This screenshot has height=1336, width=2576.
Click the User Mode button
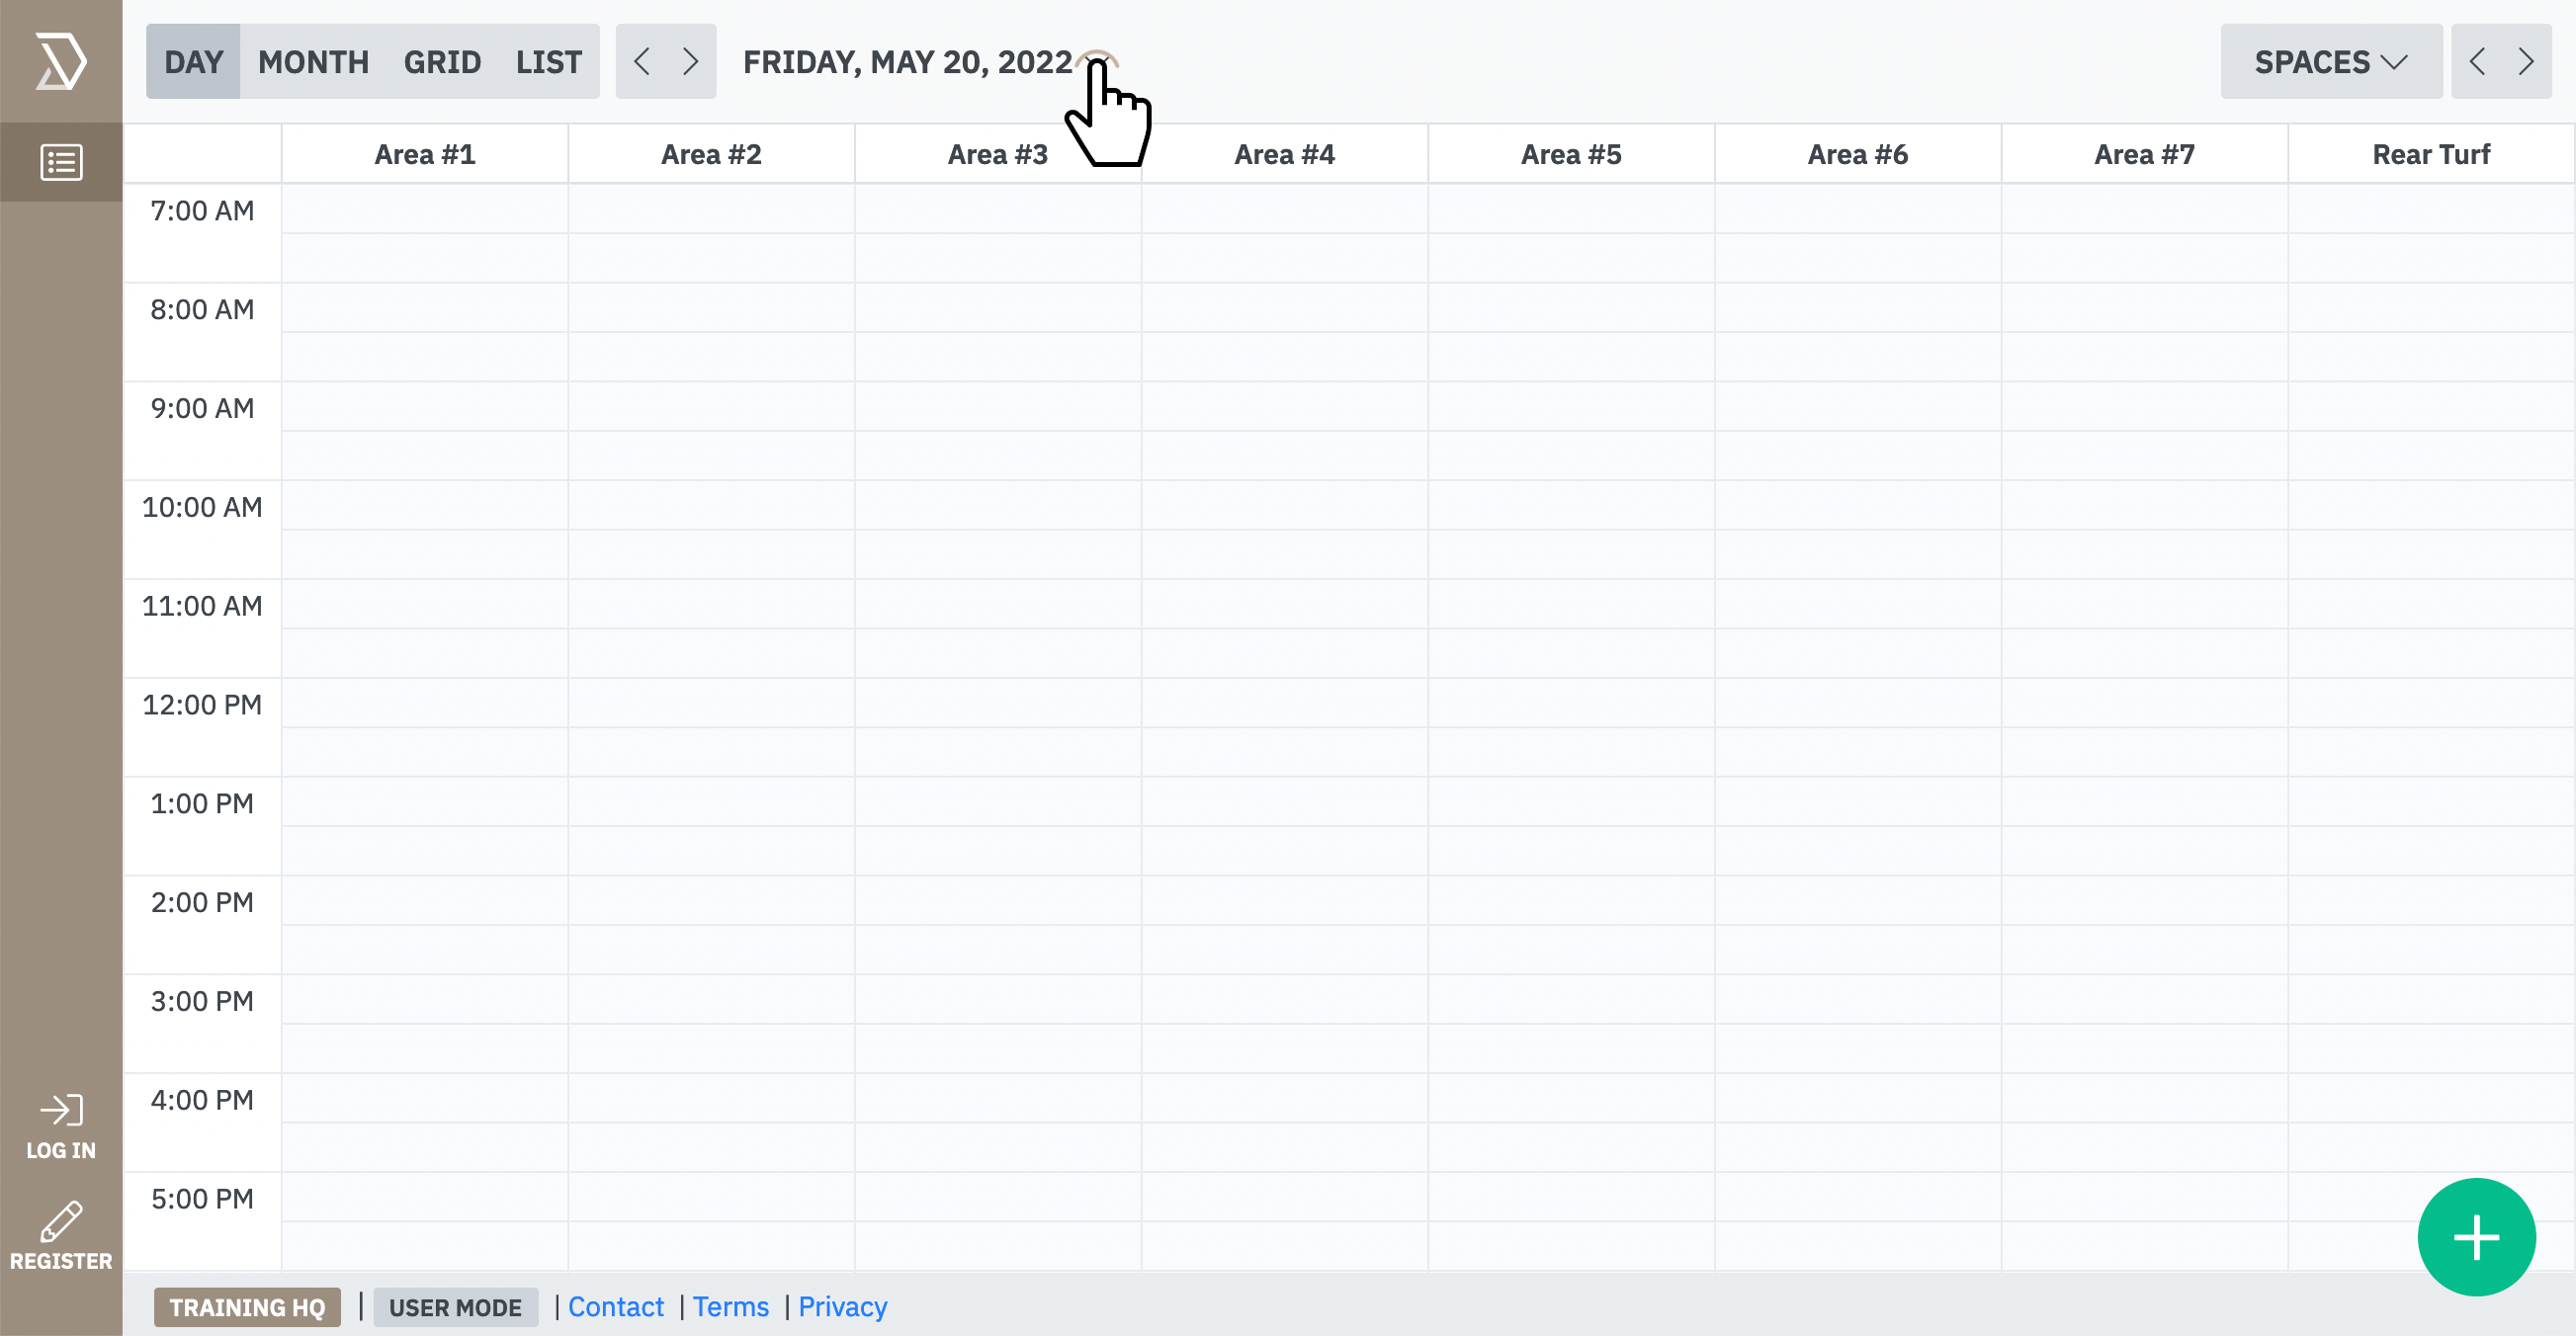[455, 1307]
